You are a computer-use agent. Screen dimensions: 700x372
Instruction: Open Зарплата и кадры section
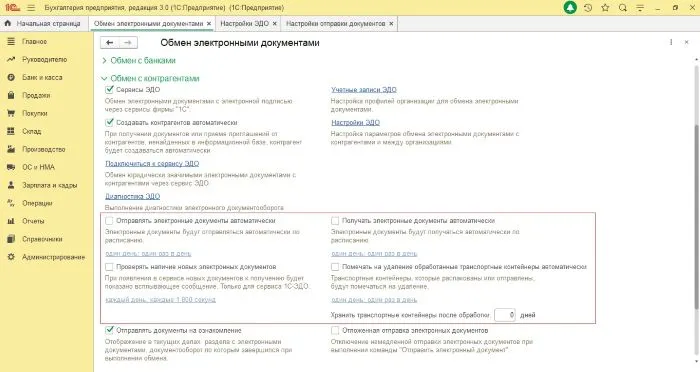[49, 185]
